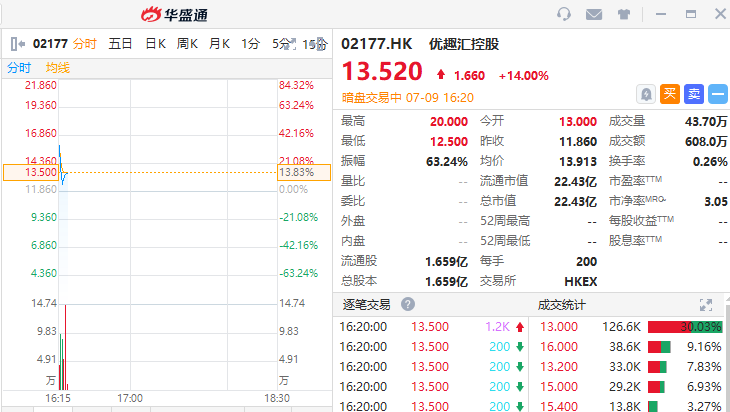Set a price alert with bell icon
Image resolution: width=730 pixels, height=412 pixels.
click(647, 93)
